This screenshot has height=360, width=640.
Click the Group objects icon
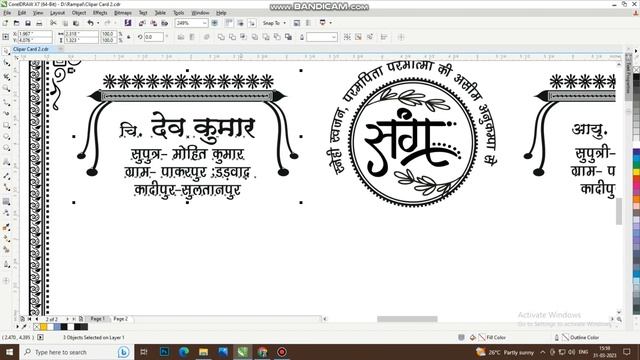tap(347, 37)
